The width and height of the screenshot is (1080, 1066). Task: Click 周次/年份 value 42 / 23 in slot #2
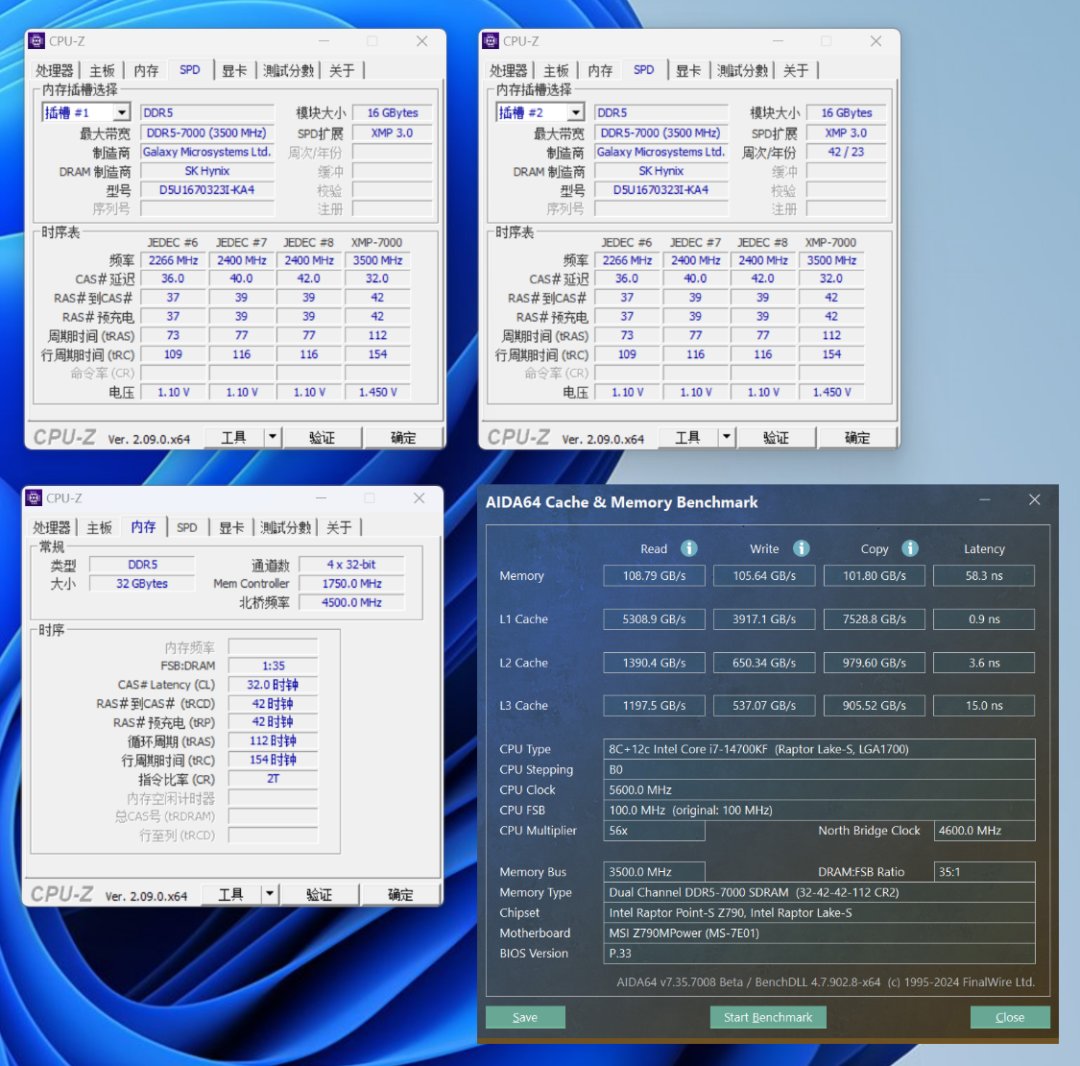(846, 152)
